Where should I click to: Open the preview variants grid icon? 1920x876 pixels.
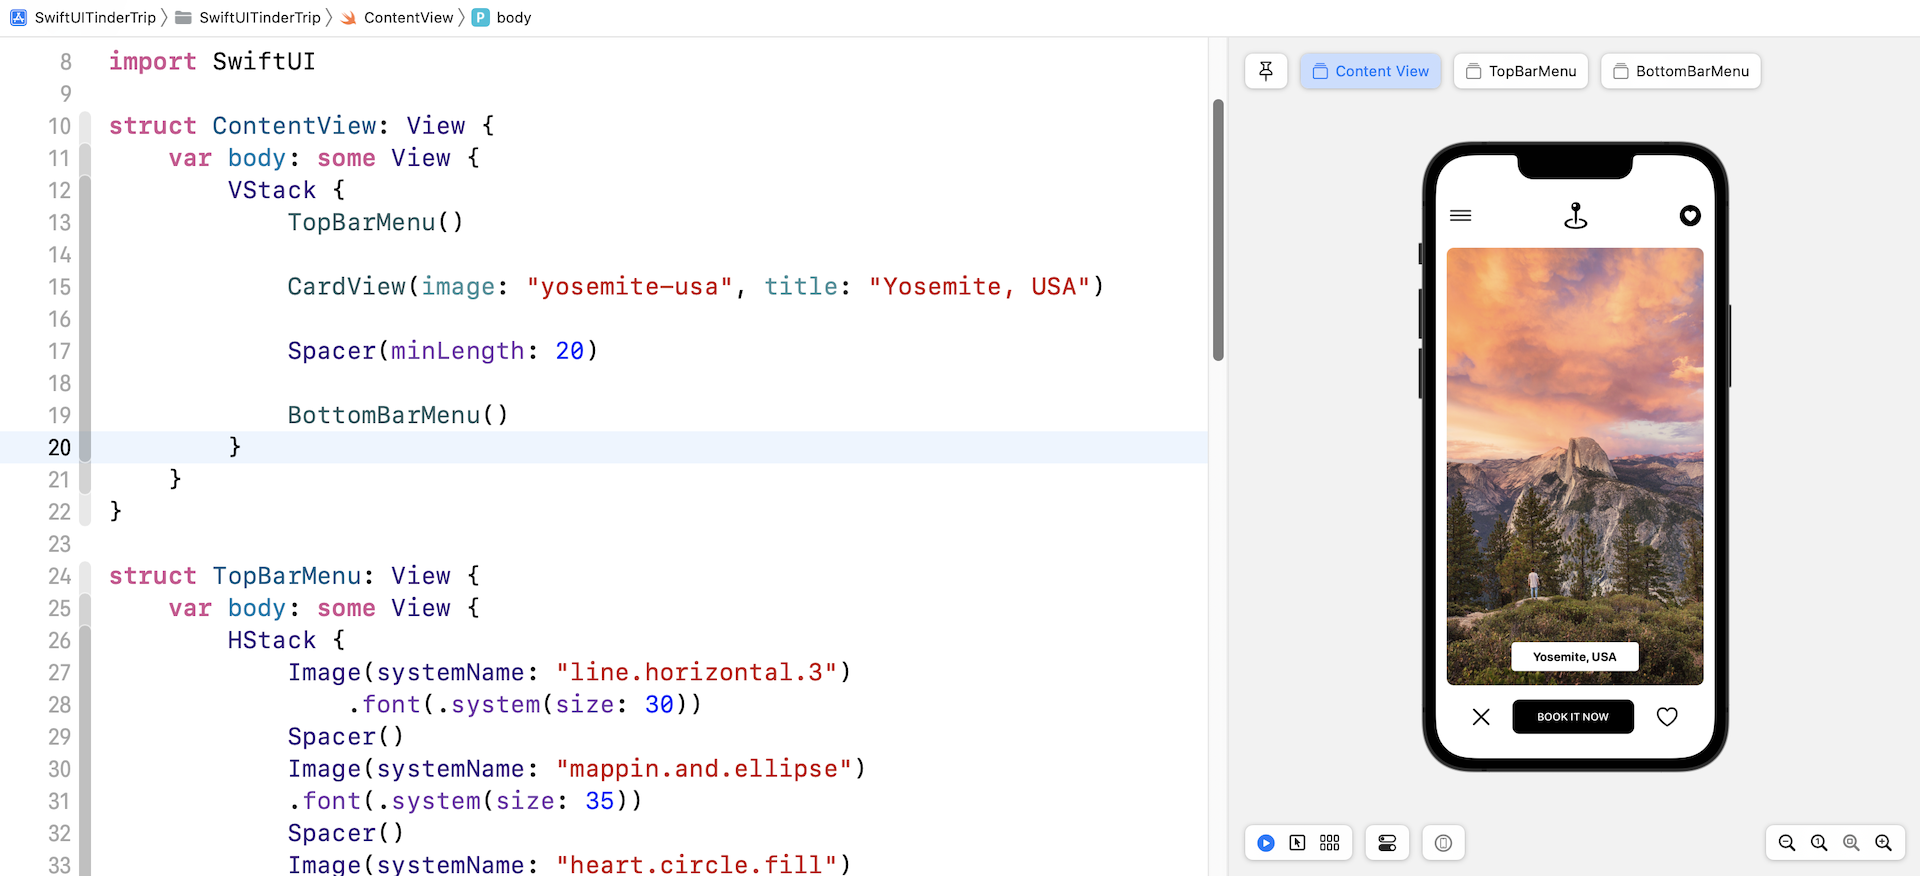[x=1329, y=843]
